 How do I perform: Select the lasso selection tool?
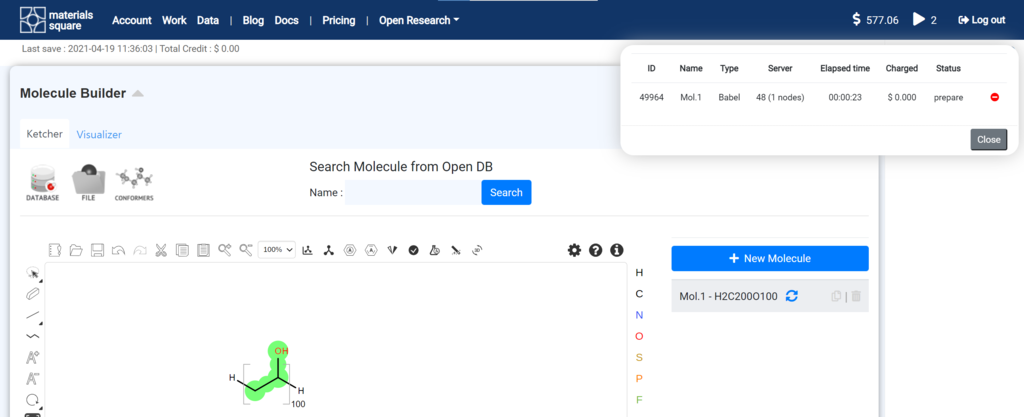pos(33,273)
